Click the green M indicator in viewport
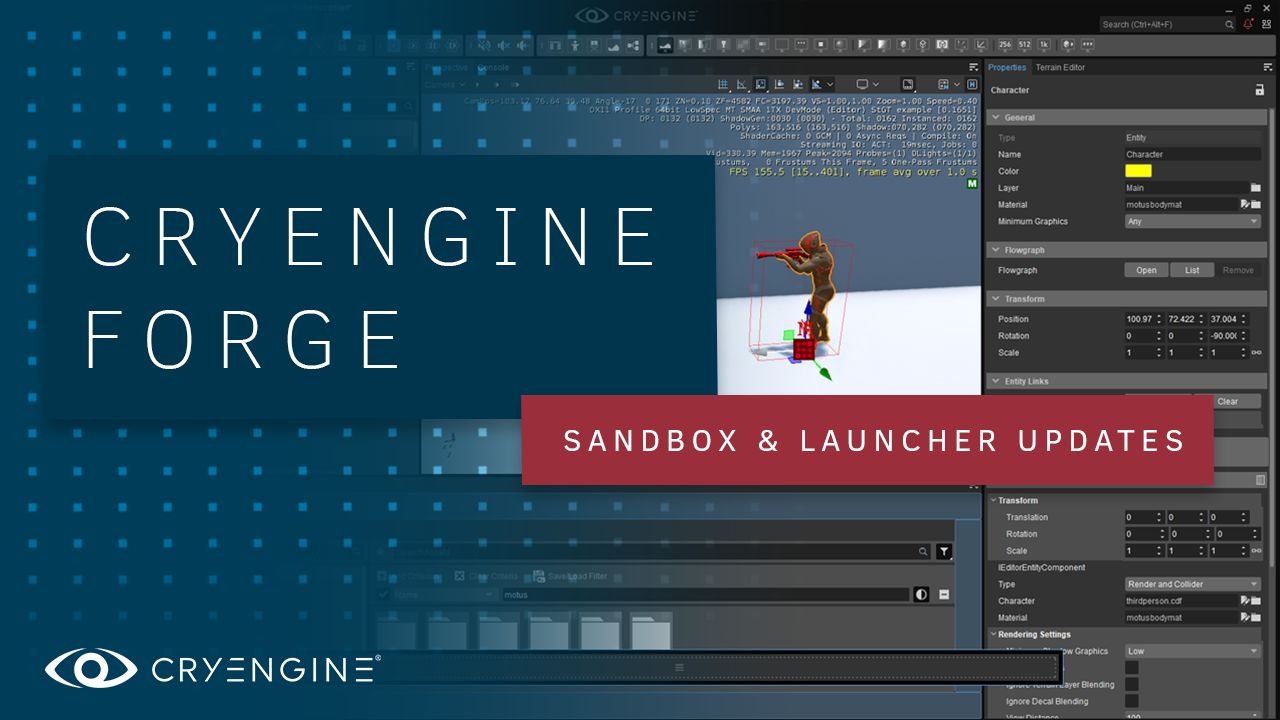This screenshot has height=720, width=1280. (972, 185)
